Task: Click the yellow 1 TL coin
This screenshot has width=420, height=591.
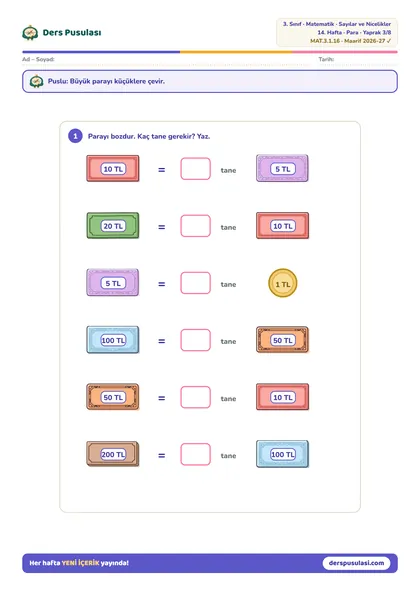Action: (x=283, y=283)
